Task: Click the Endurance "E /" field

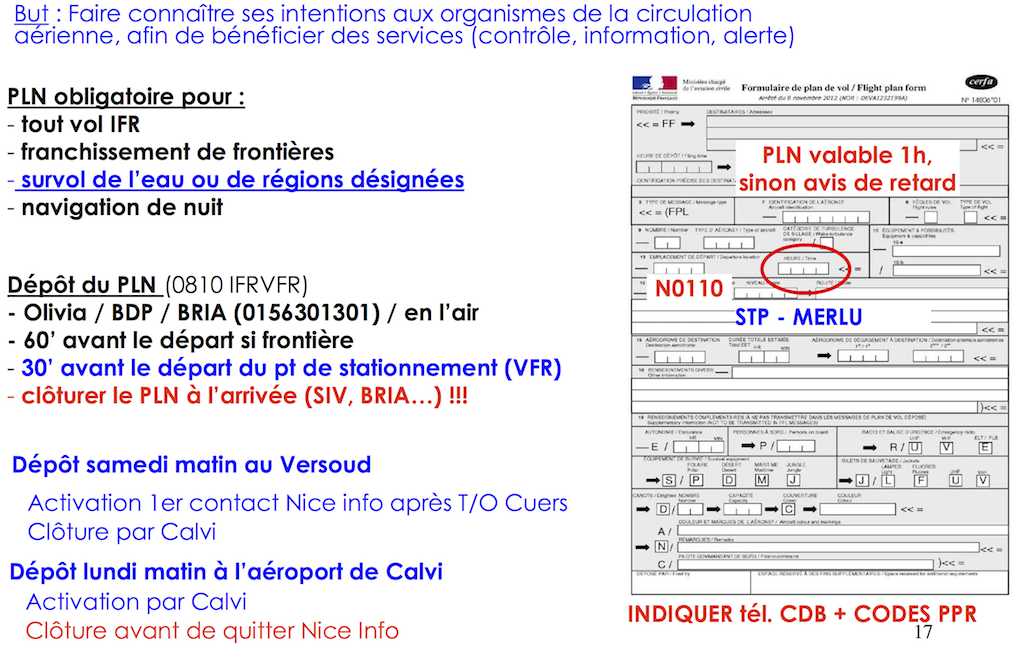Action: [698, 447]
